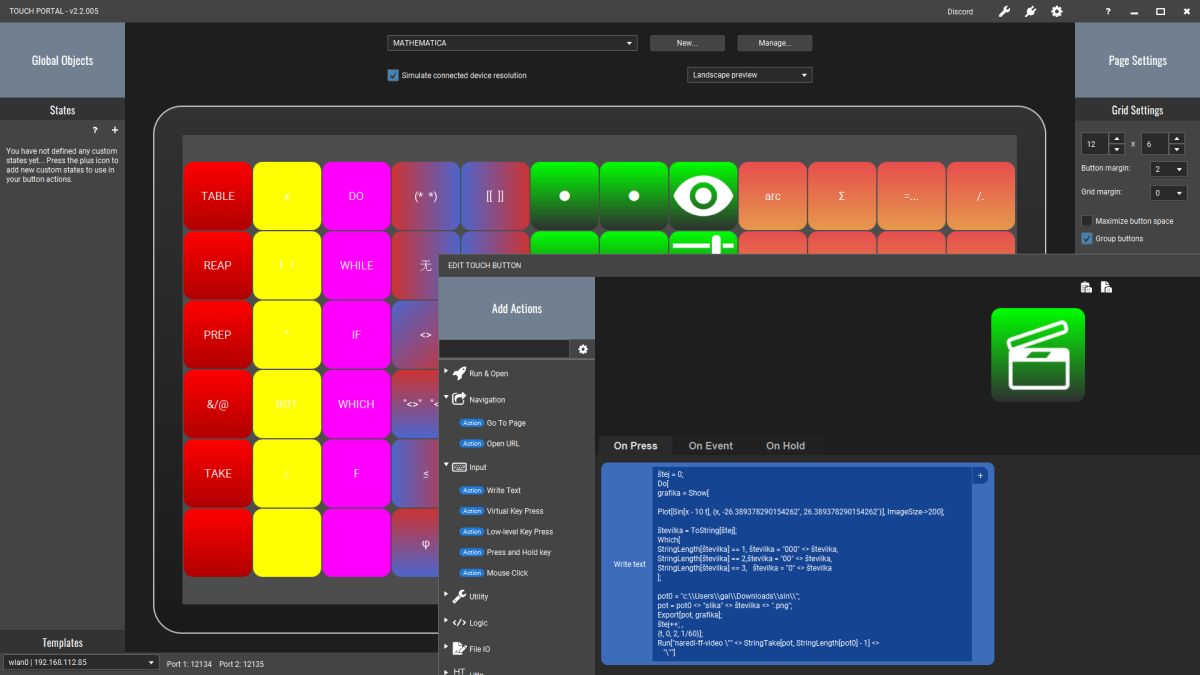Click the first clipboard icon above button preview
Image resolution: width=1200 pixels, height=675 pixels.
coord(1086,287)
